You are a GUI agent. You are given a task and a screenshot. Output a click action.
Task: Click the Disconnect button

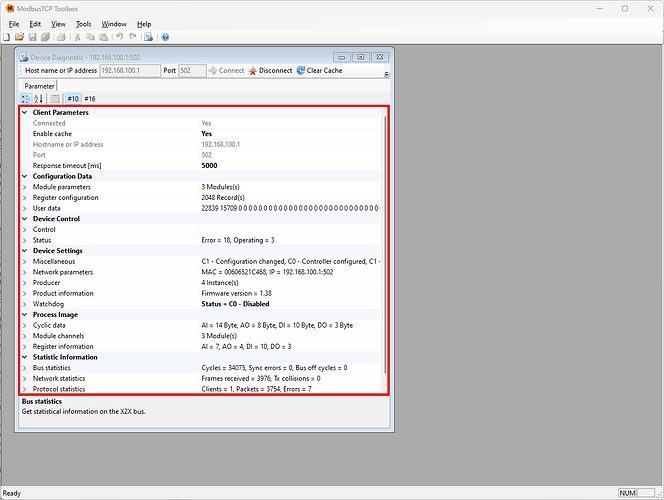[x=271, y=71]
